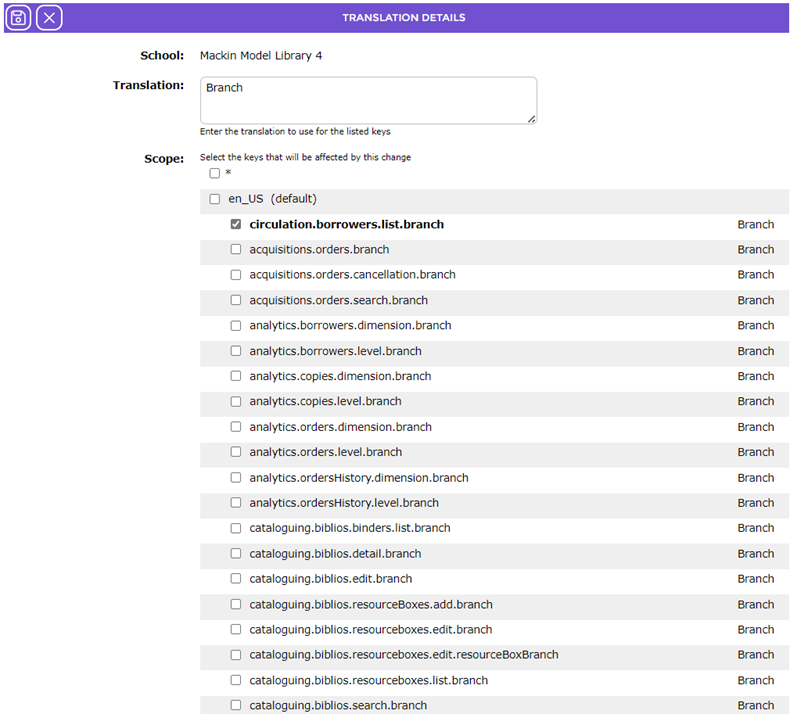Click the 'en_US (default)' locale label
Image resolution: width=790 pixels, height=714 pixels.
273,199
